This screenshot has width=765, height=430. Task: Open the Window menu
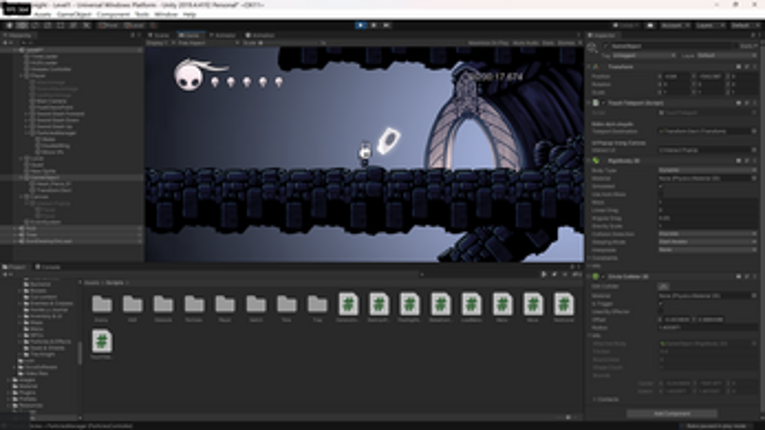[x=166, y=15]
